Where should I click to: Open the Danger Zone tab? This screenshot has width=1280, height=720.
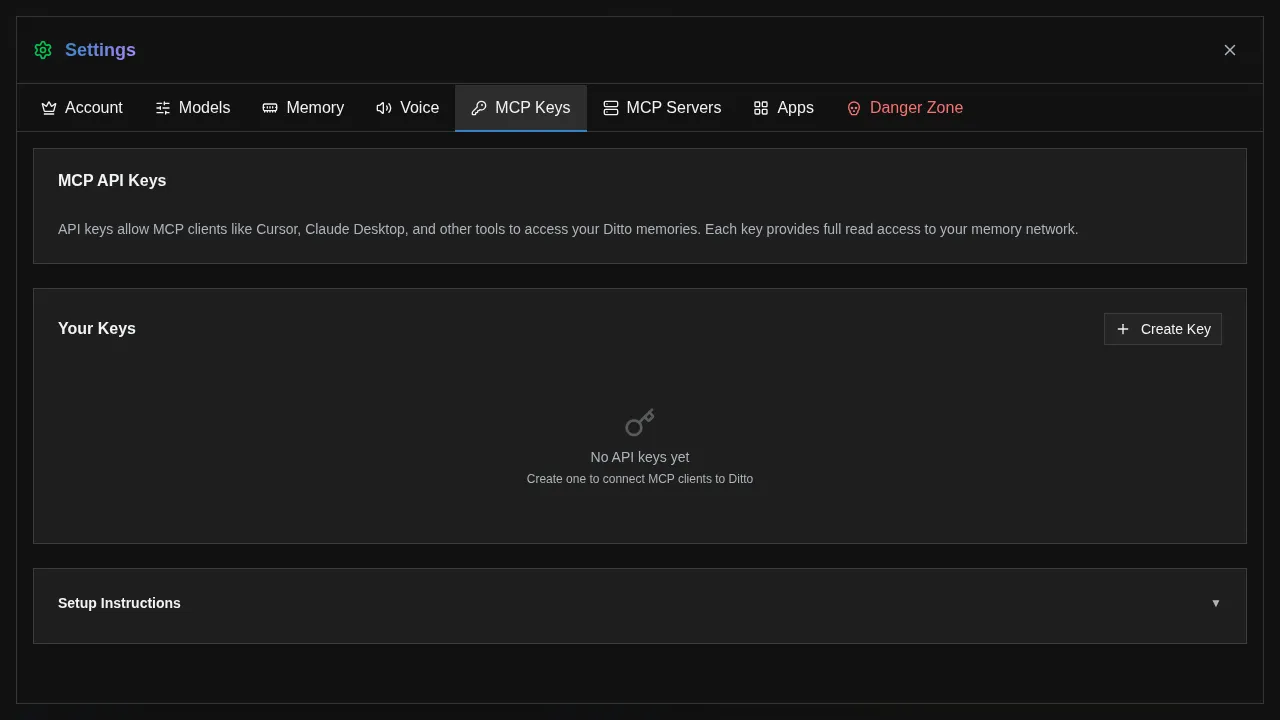point(904,107)
